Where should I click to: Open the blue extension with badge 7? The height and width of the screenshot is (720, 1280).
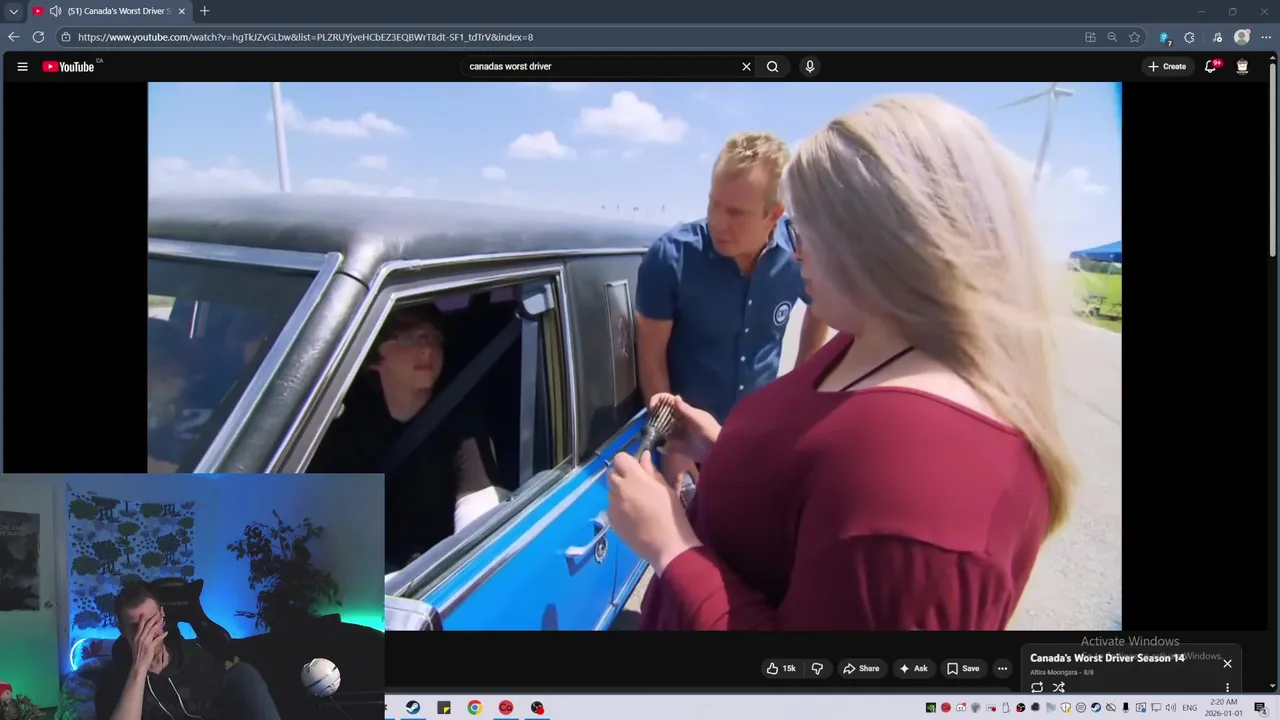(1165, 37)
